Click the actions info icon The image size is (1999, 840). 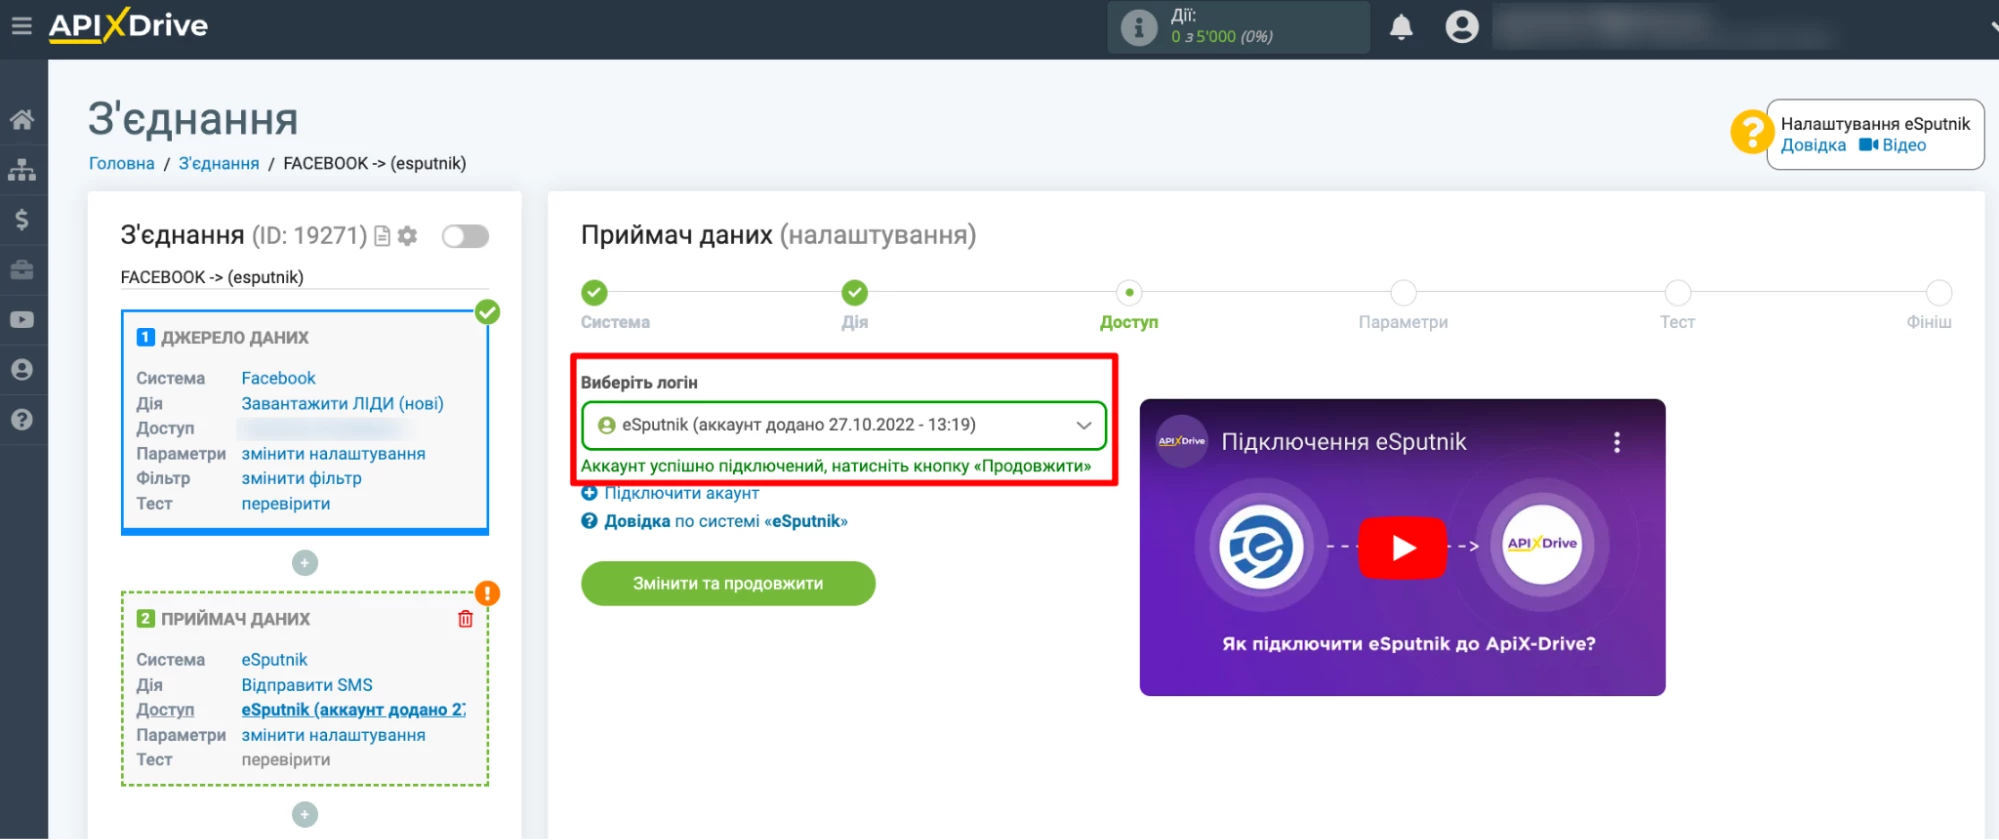1138,27
